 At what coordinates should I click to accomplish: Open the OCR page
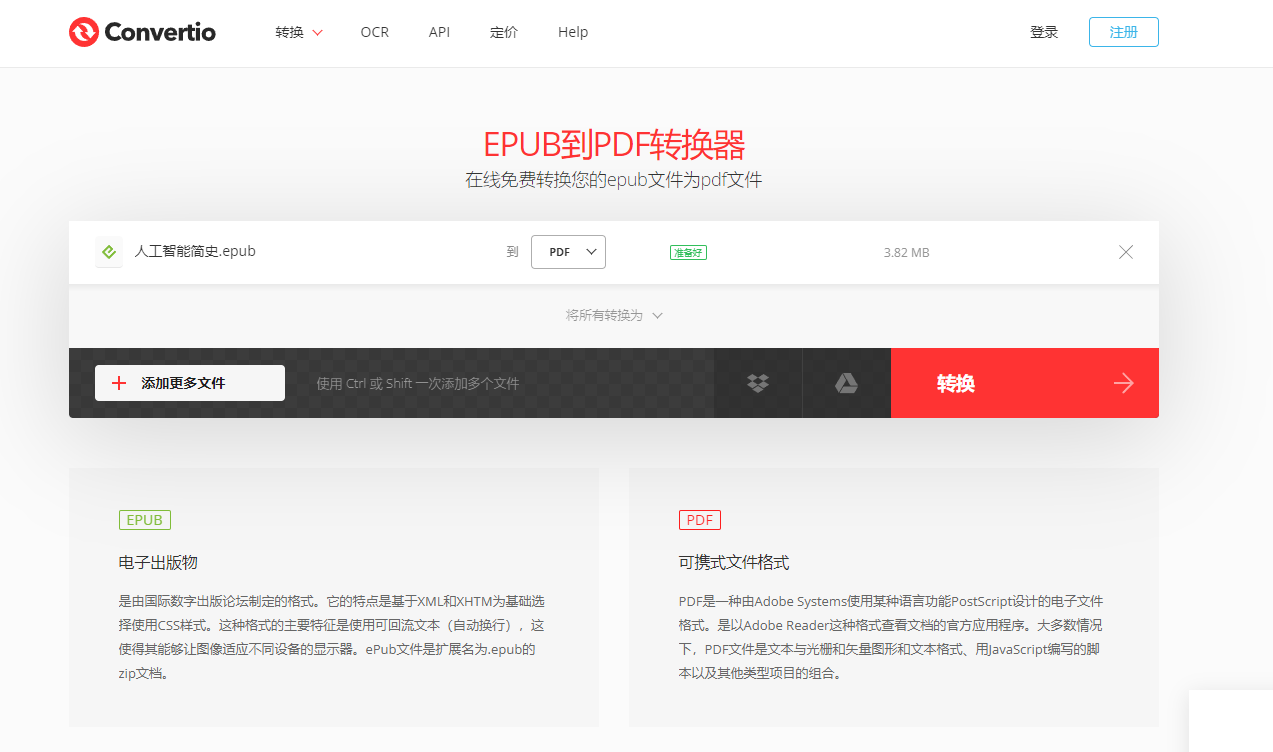(375, 32)
